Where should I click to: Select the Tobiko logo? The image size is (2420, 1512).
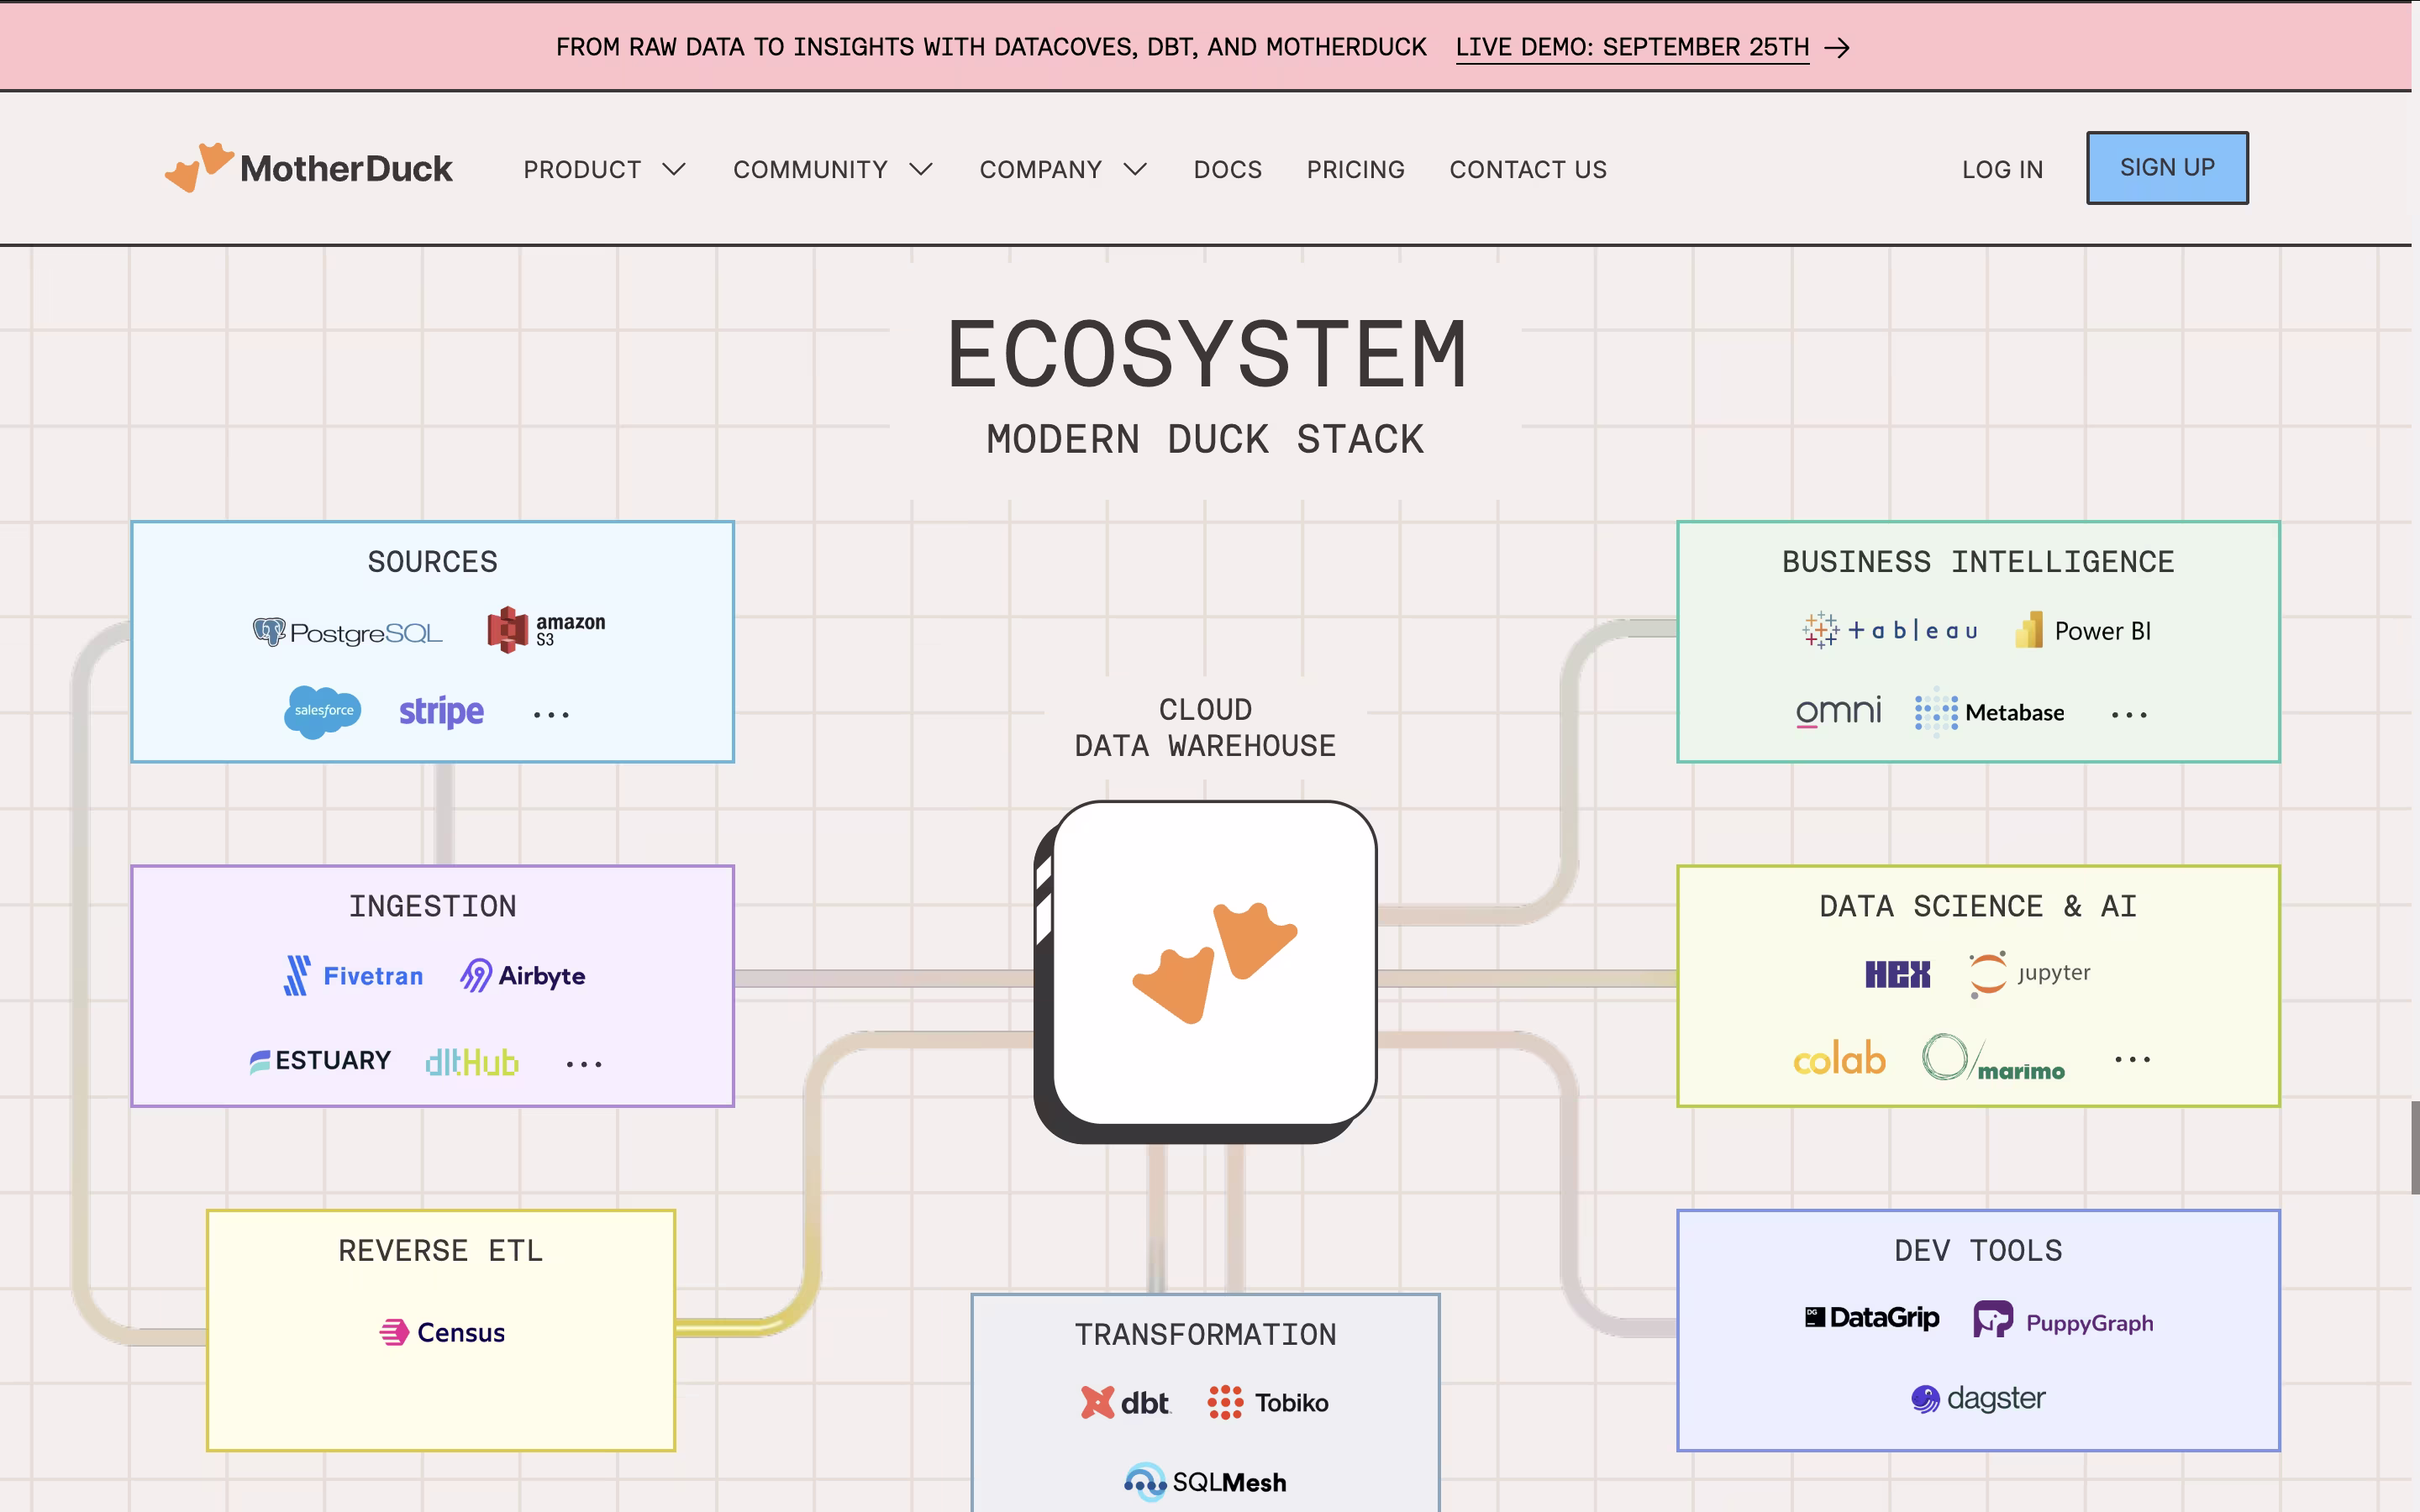[1268, 1402]
